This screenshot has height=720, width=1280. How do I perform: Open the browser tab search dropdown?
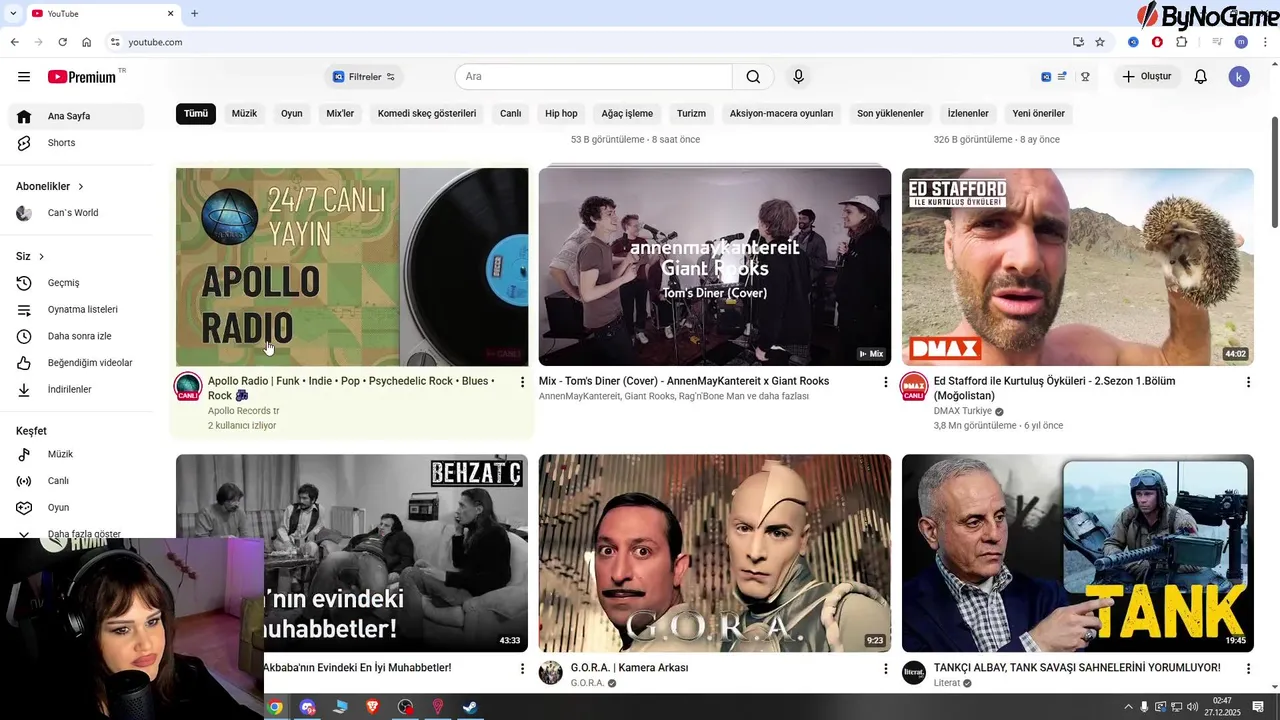pos(13,13)
